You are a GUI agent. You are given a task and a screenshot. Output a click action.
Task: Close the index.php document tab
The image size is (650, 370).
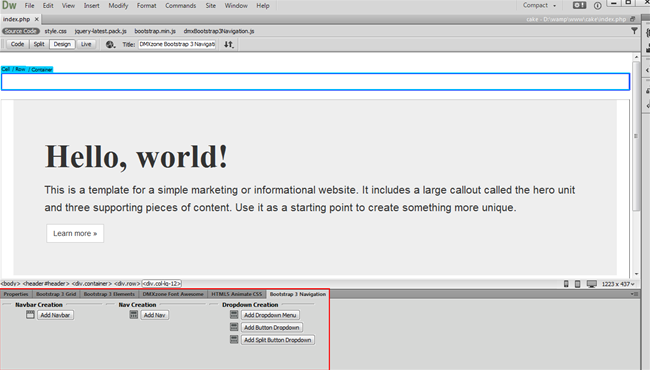(36, 19)
